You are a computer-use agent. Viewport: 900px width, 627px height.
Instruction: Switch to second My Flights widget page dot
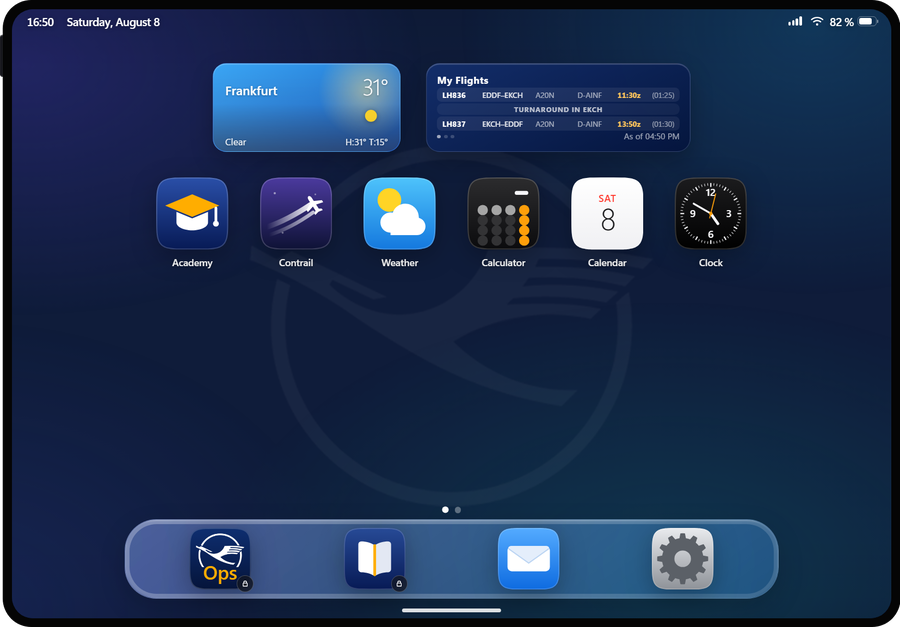pos(446,137)
